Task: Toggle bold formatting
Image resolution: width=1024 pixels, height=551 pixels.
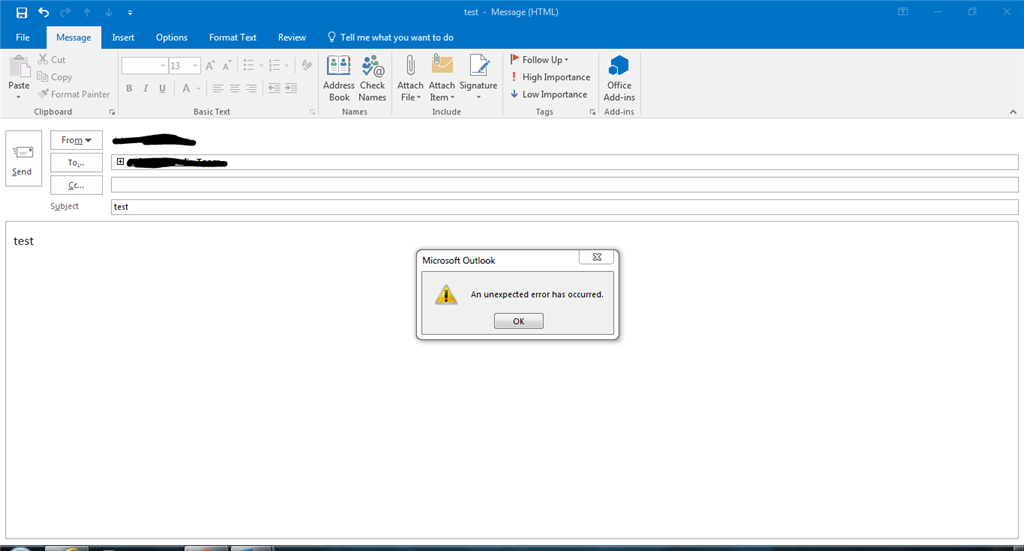Action: click(x=129, y=88)
